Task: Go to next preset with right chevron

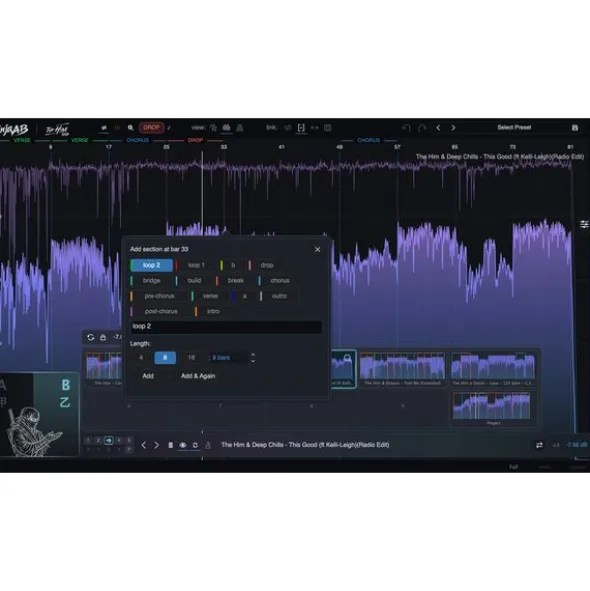Action: point(453,128)
